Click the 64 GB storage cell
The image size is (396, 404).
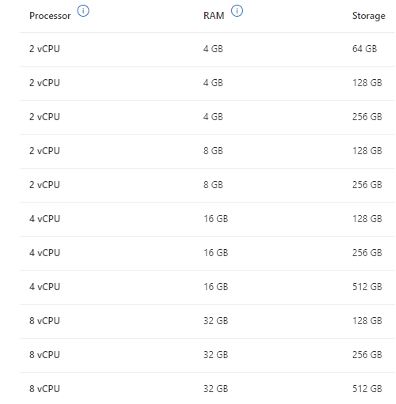(x=365, y=49)
